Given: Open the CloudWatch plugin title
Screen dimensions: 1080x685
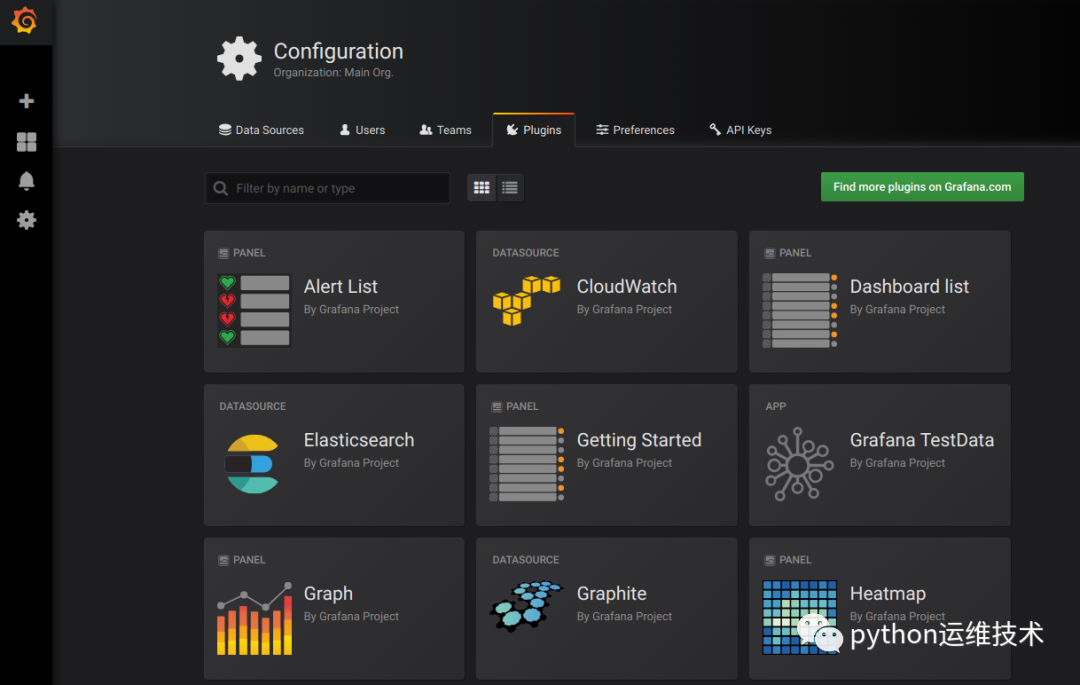Looking at the screenshot, I should coord(627,286).
